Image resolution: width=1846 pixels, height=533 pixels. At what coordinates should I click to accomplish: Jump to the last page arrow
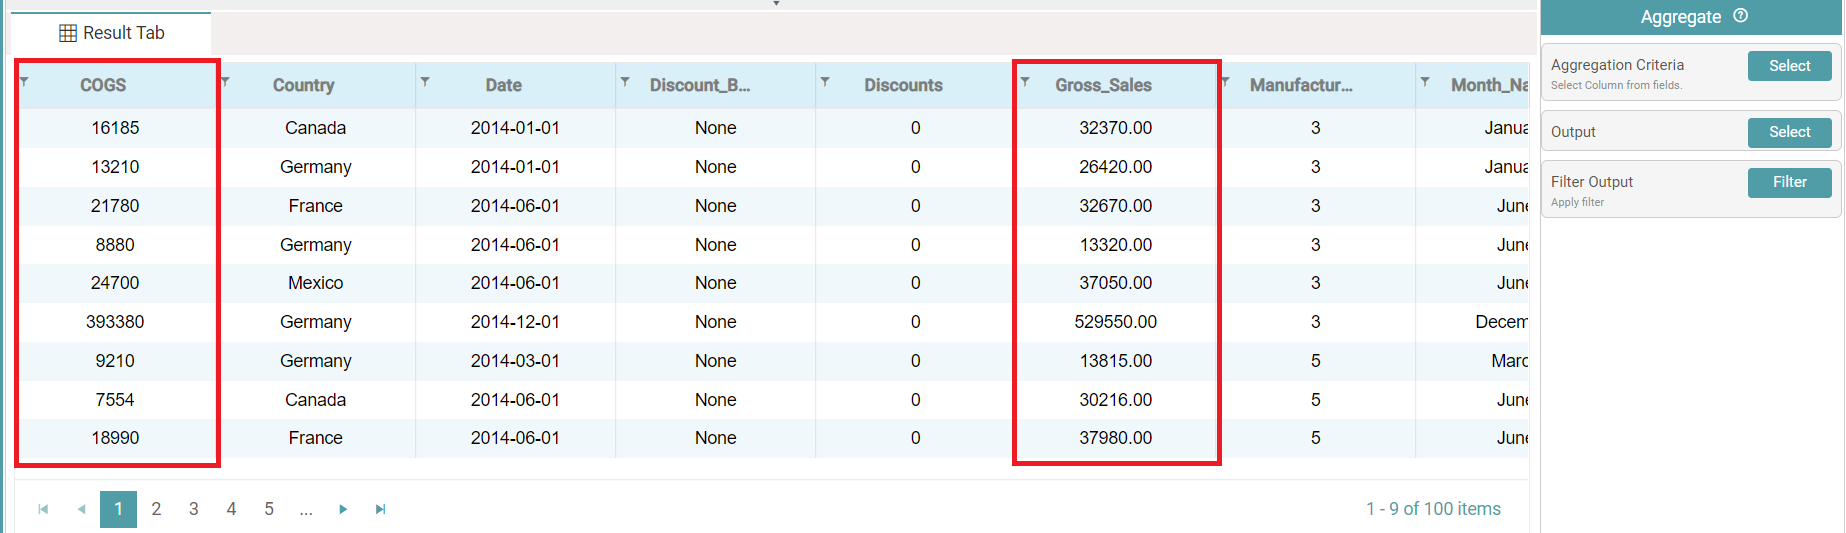pos(380,509)
